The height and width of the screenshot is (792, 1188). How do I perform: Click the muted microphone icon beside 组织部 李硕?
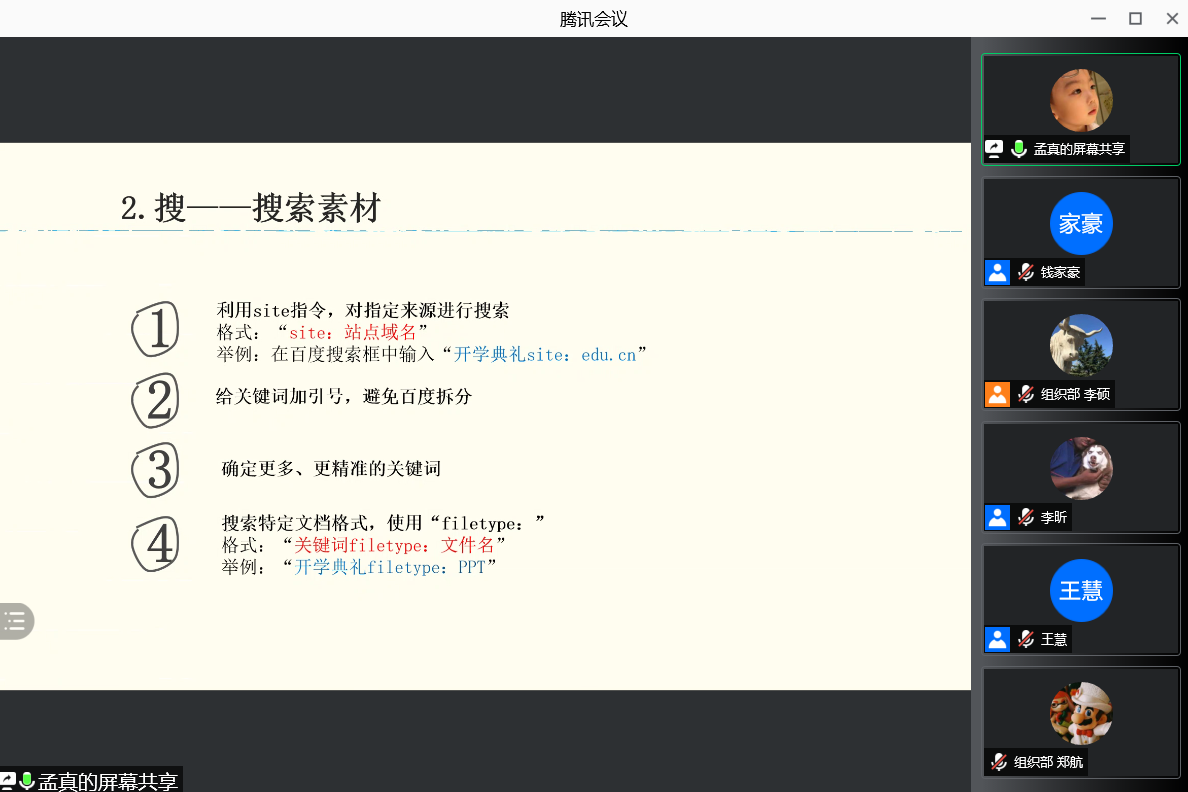[1025, 394]
